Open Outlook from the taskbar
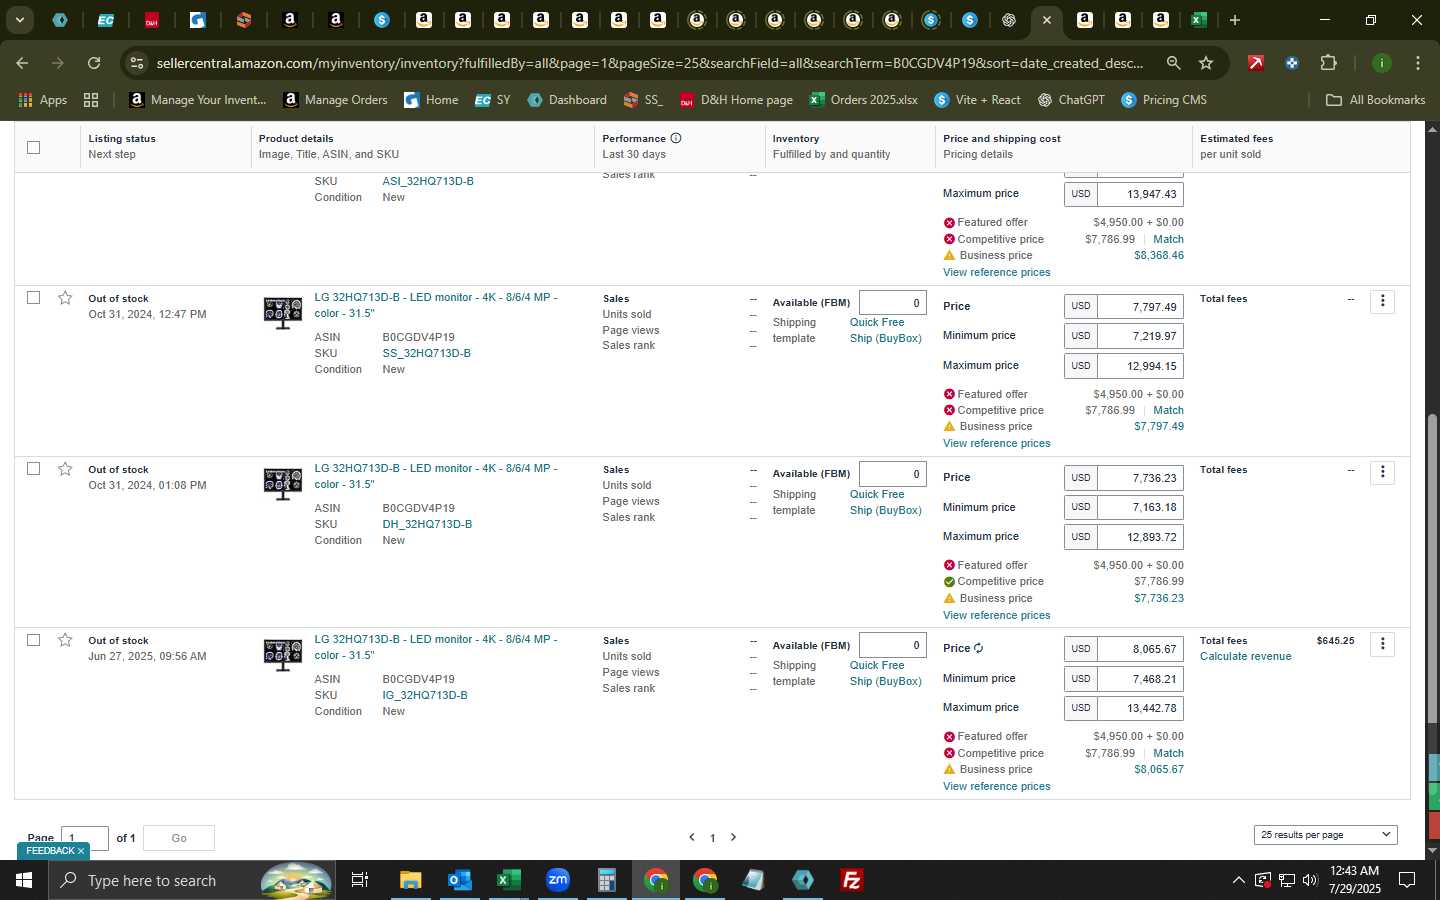1440x900 pixels. coord(459,880)
